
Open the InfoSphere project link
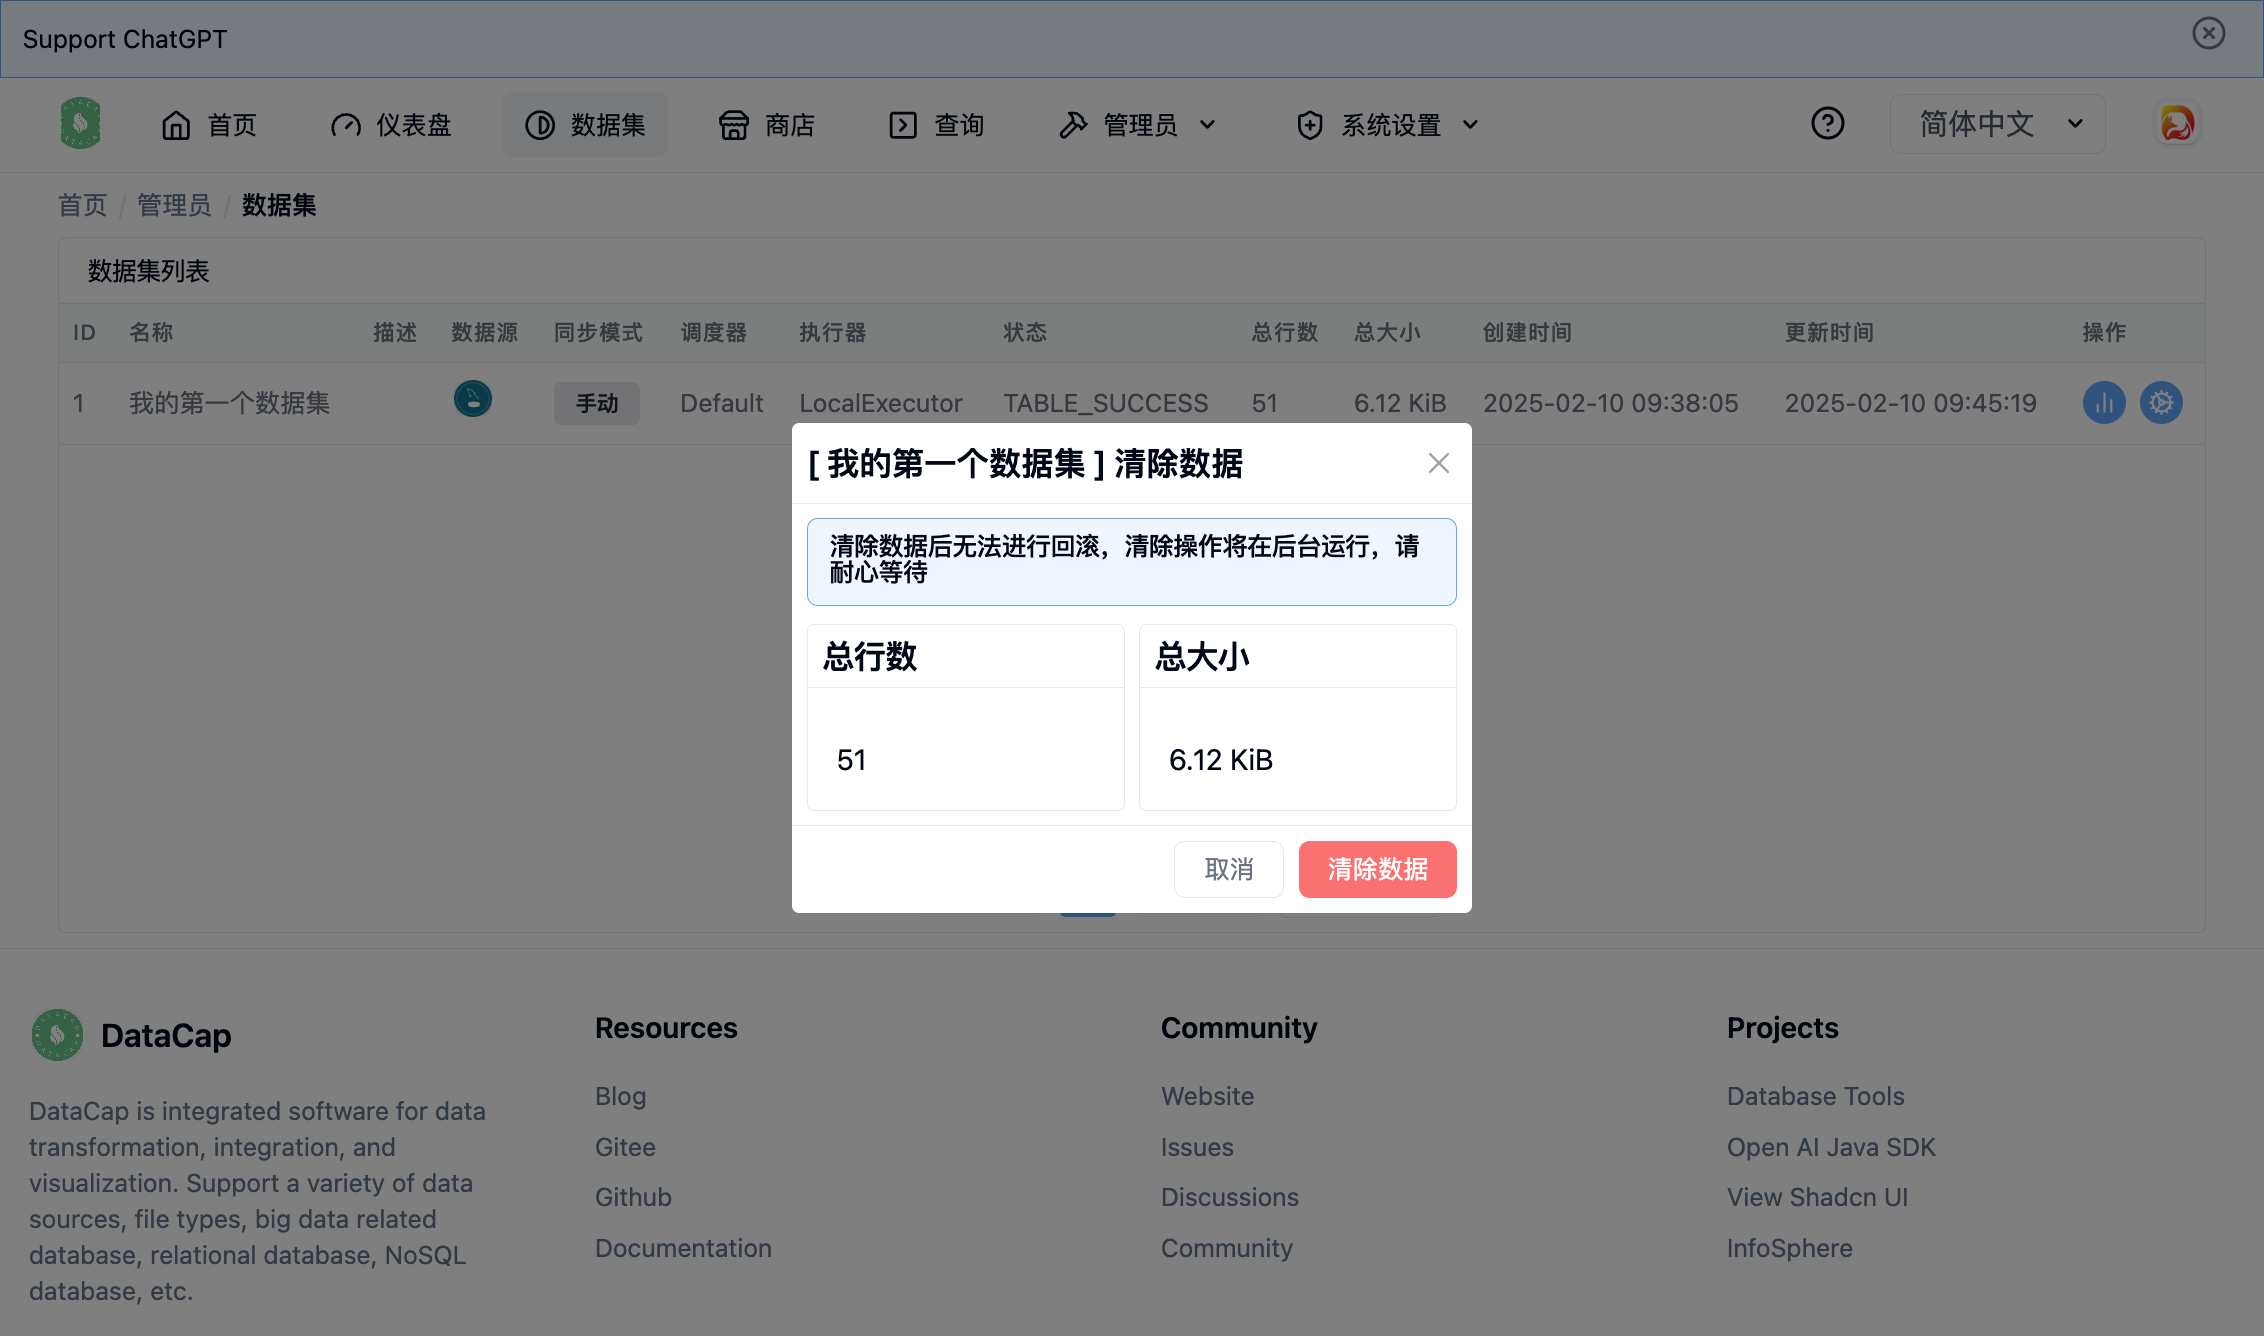pyautogui.click(x=1789, y=1248)
